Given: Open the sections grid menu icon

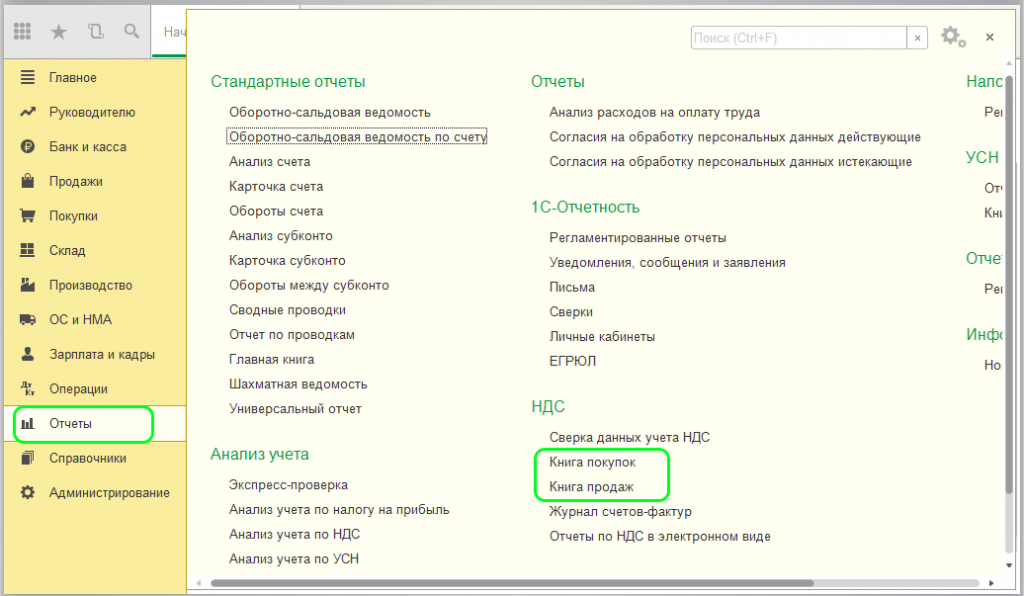Looking at the screenshot, I should pos(22,32).
